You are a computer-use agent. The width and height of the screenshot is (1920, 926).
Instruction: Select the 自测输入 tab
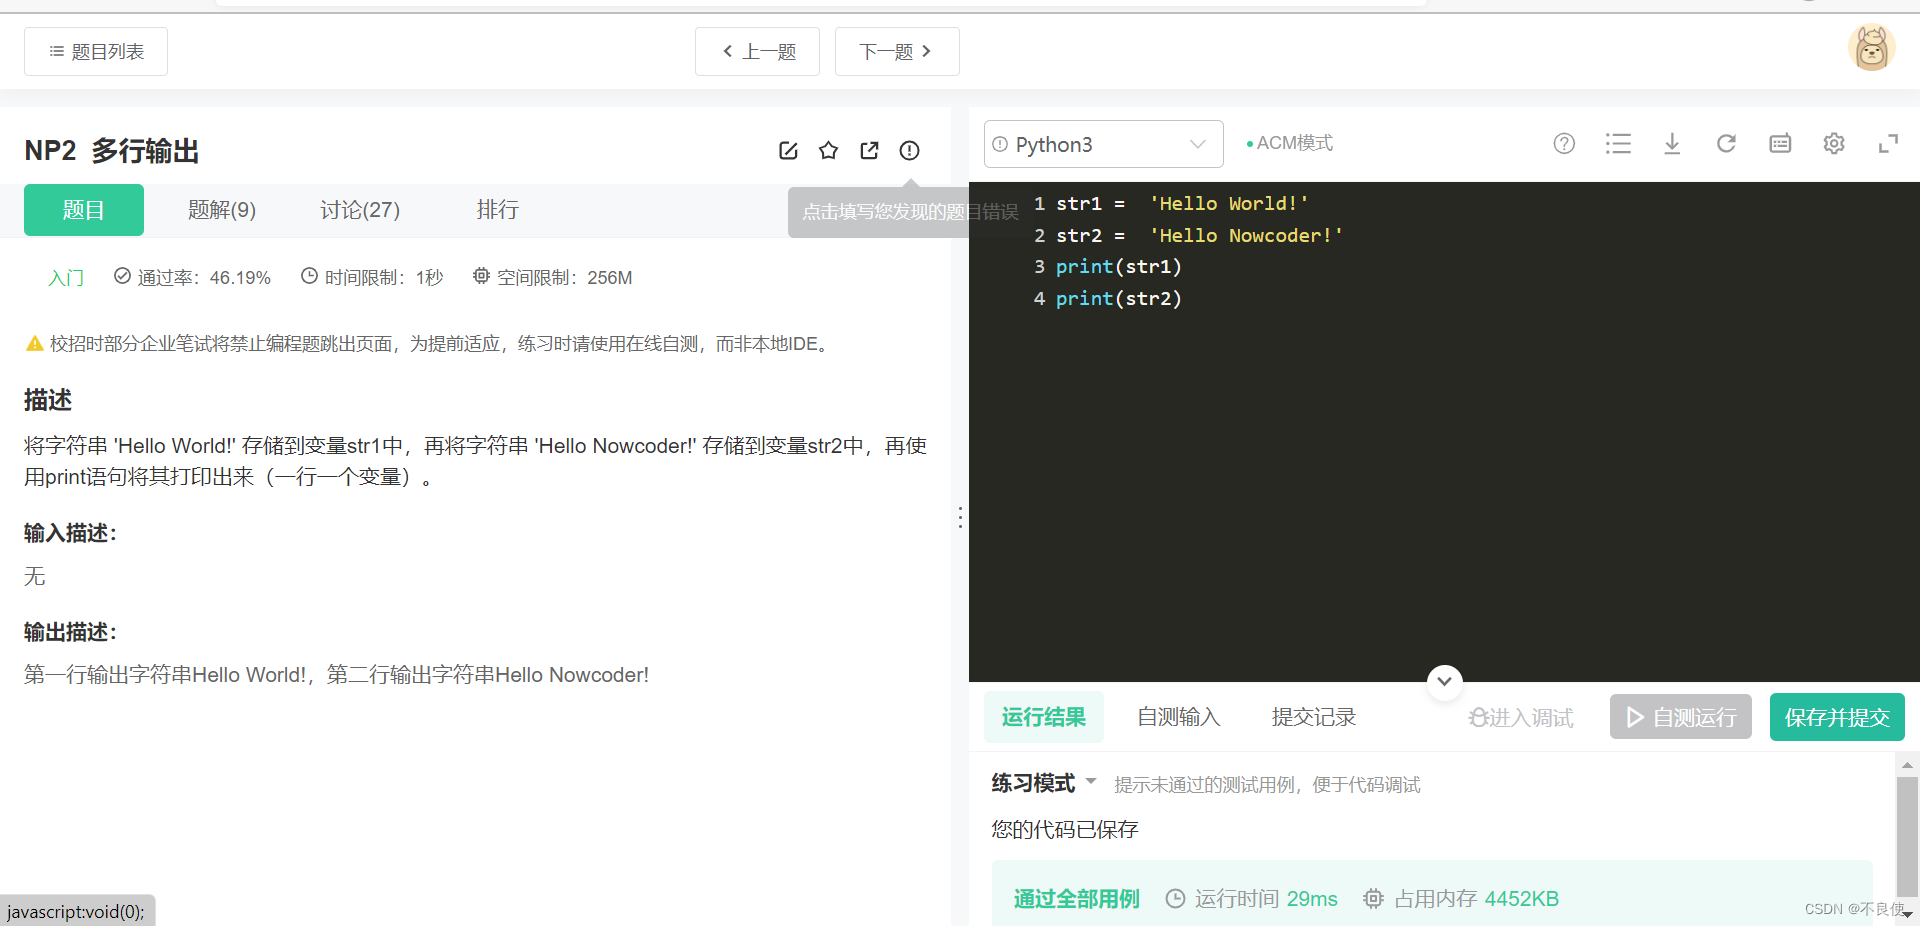[1179, 717]
